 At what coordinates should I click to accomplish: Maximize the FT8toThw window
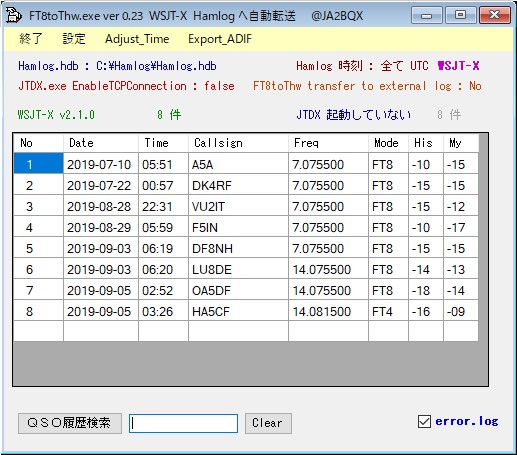coord(461,15)
